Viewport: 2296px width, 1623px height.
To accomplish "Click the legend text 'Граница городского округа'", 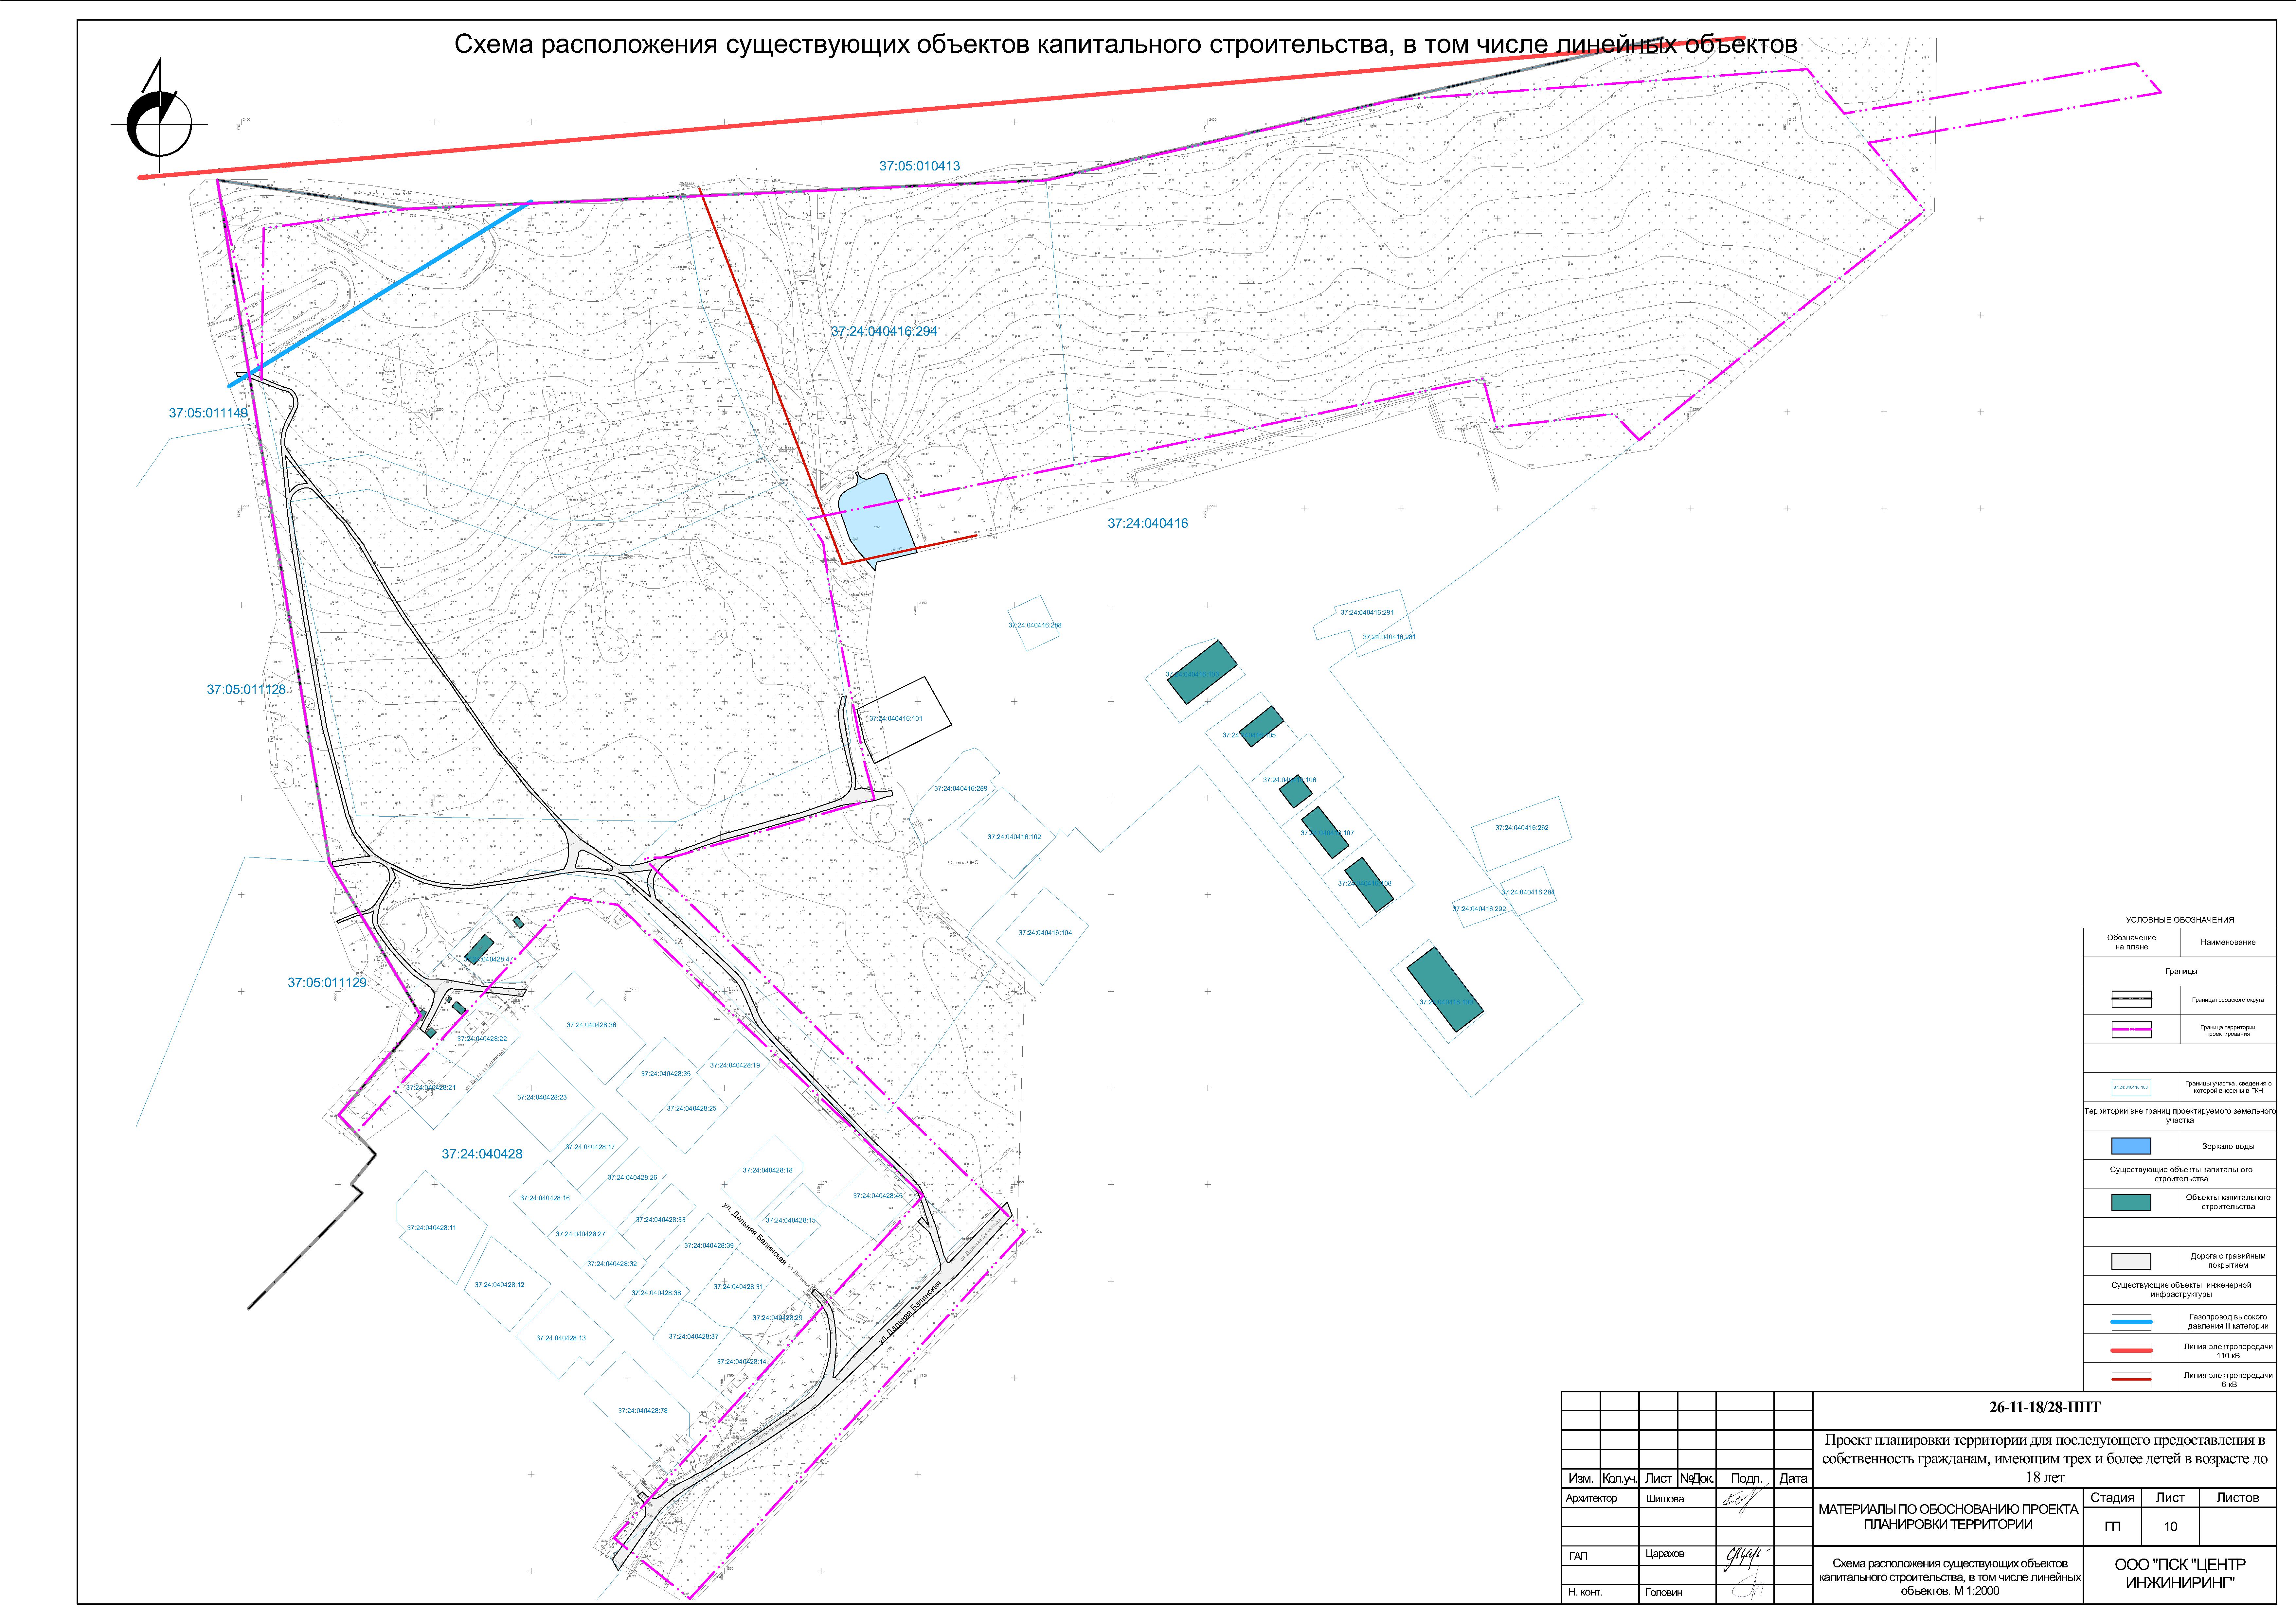I will tap(2228, 1000).
